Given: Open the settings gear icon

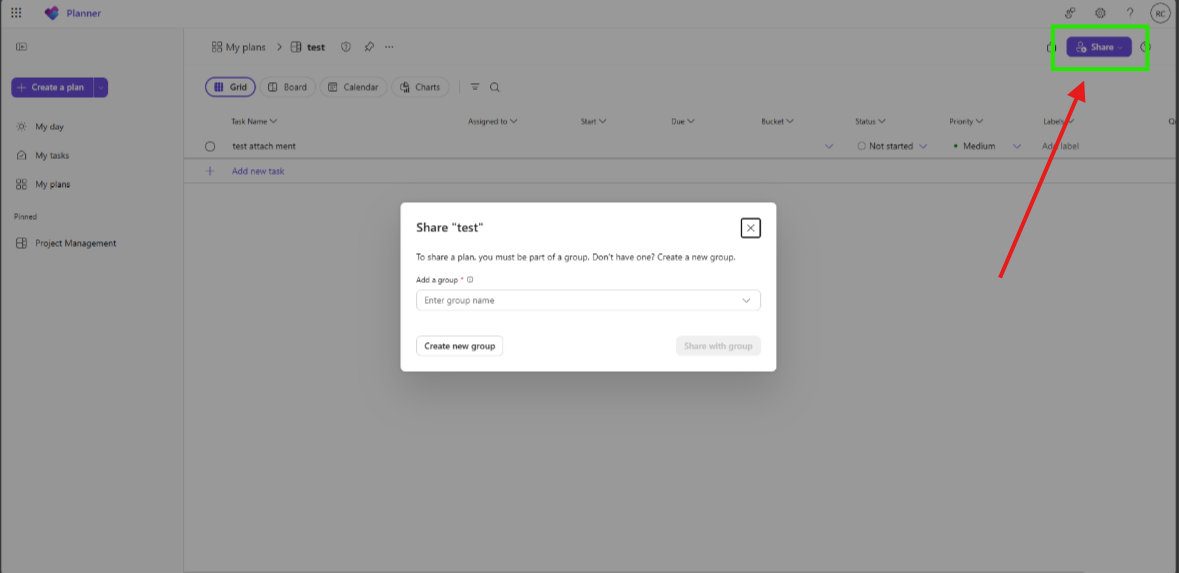Looking at the screenshot, I should 1100,13.
